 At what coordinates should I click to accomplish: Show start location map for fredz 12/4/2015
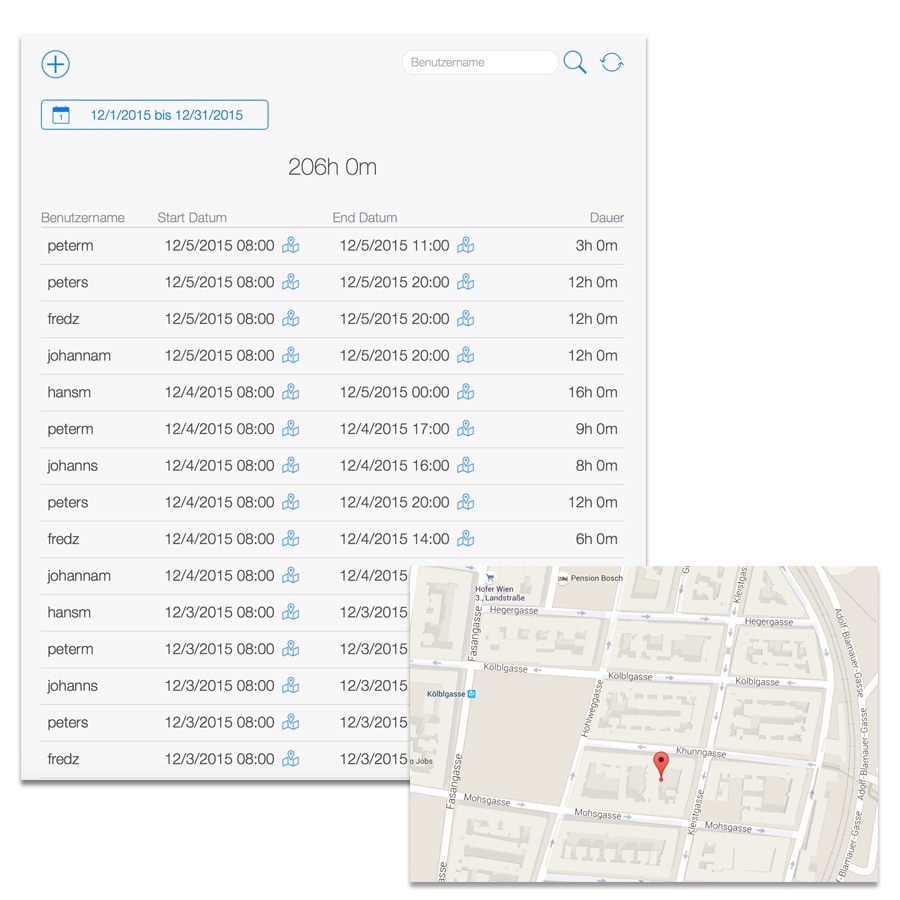click(x=290, y=539)
